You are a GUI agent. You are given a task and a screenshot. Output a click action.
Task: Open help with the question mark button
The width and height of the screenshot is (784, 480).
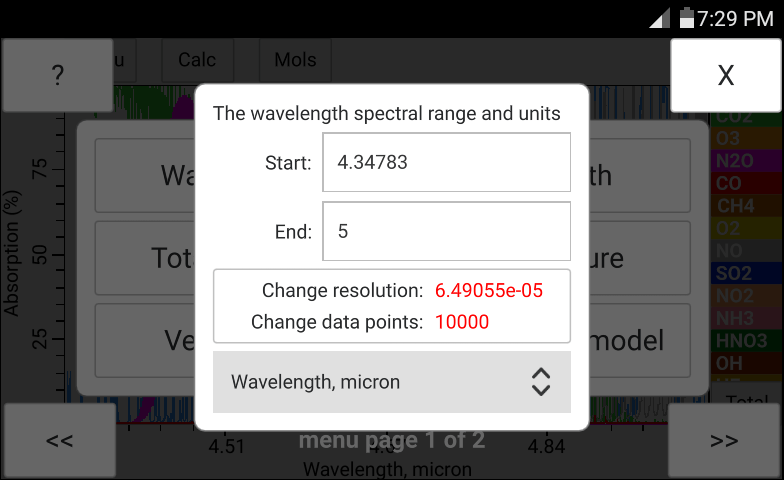58,75
